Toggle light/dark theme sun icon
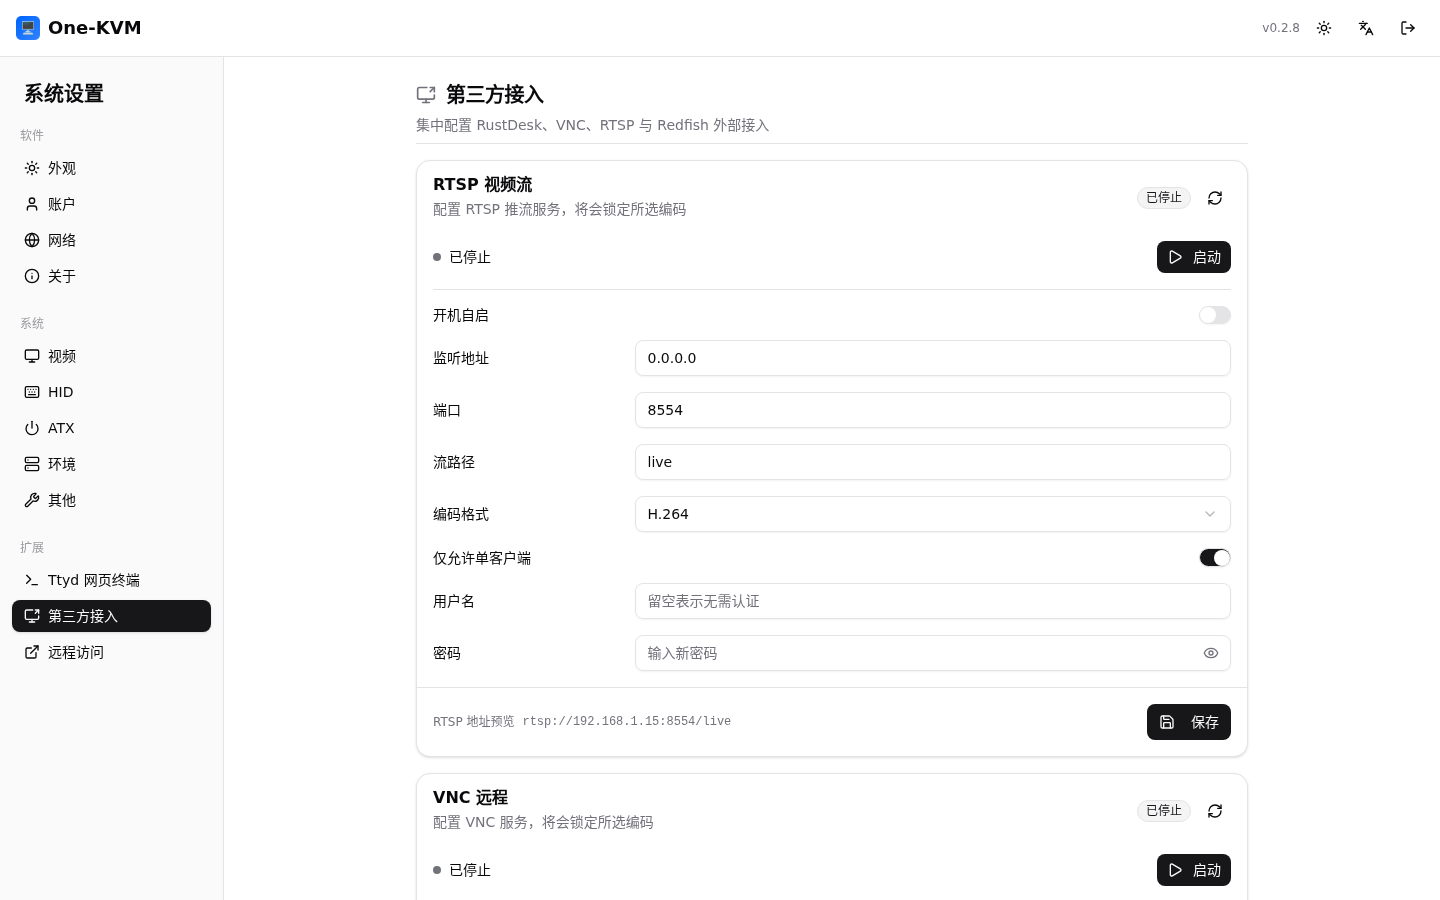 click(1324, 28)
